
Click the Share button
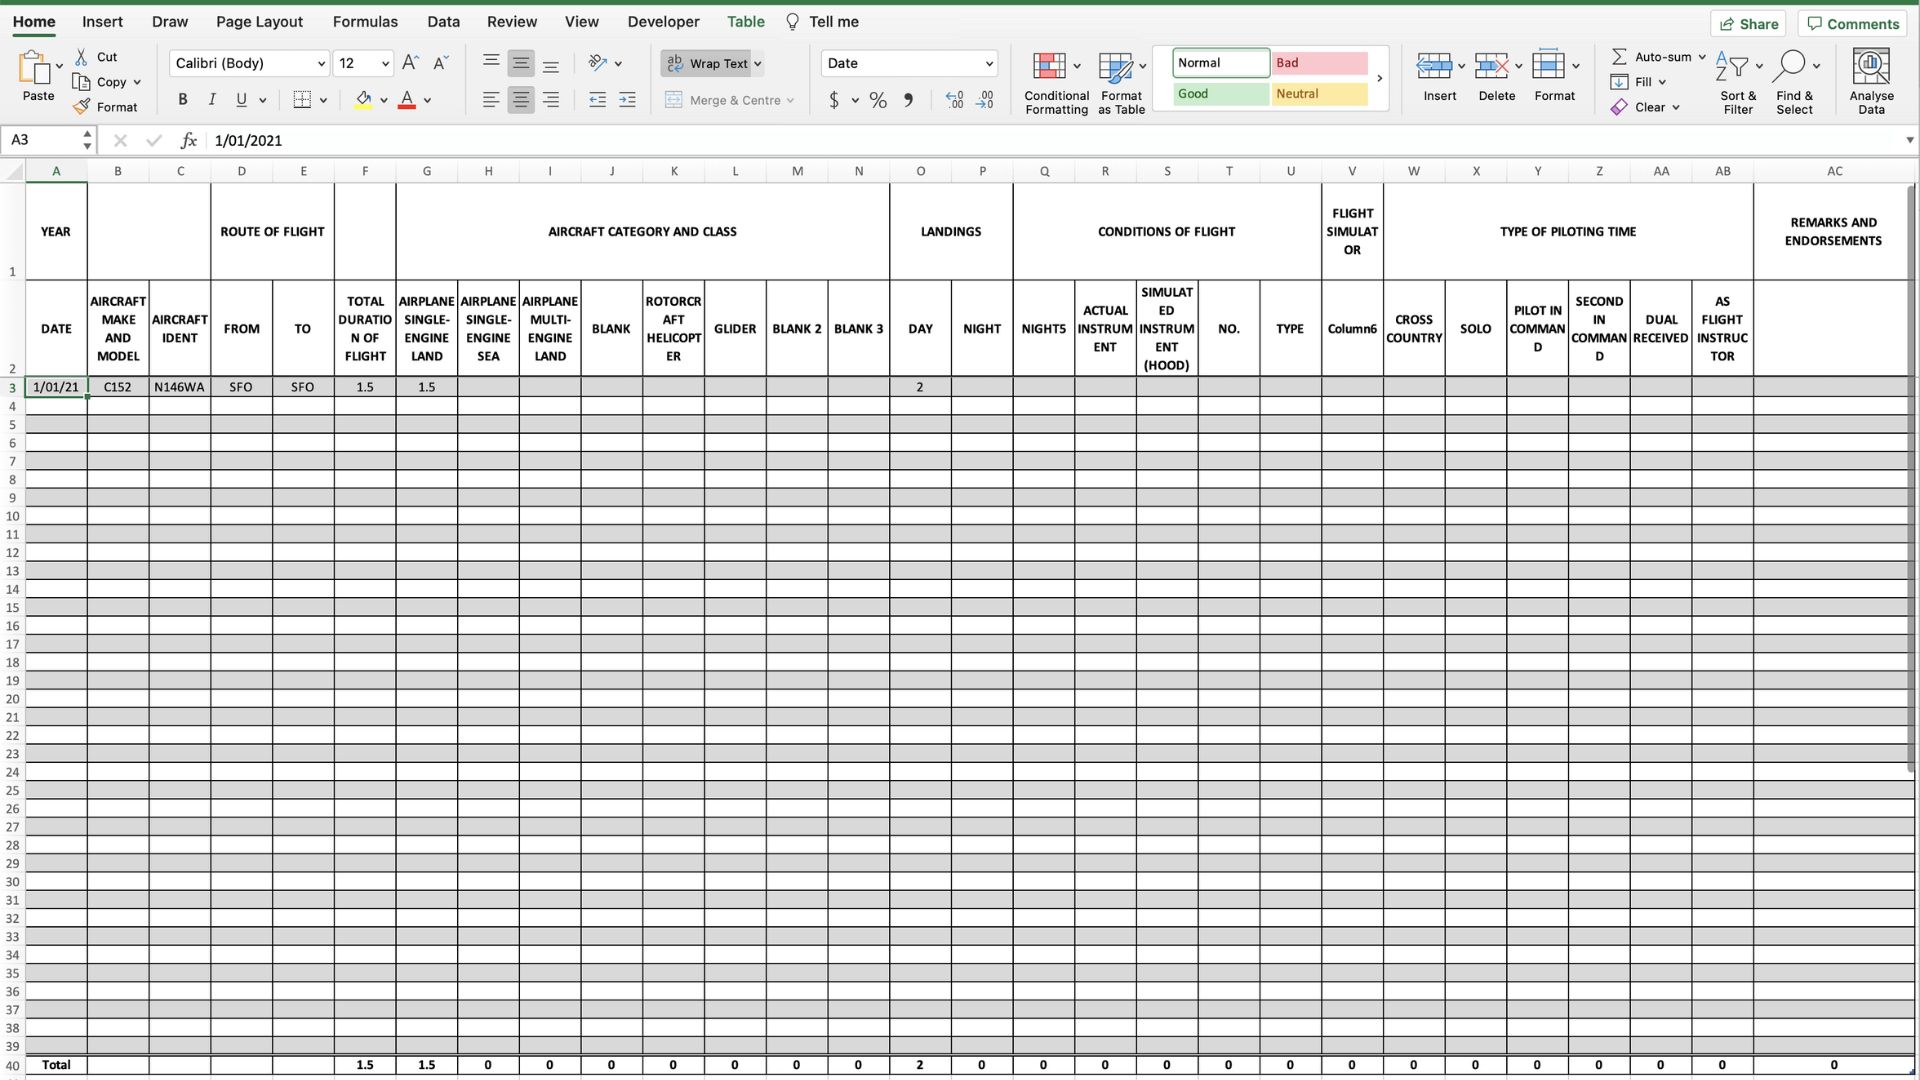pos(1748,23)
